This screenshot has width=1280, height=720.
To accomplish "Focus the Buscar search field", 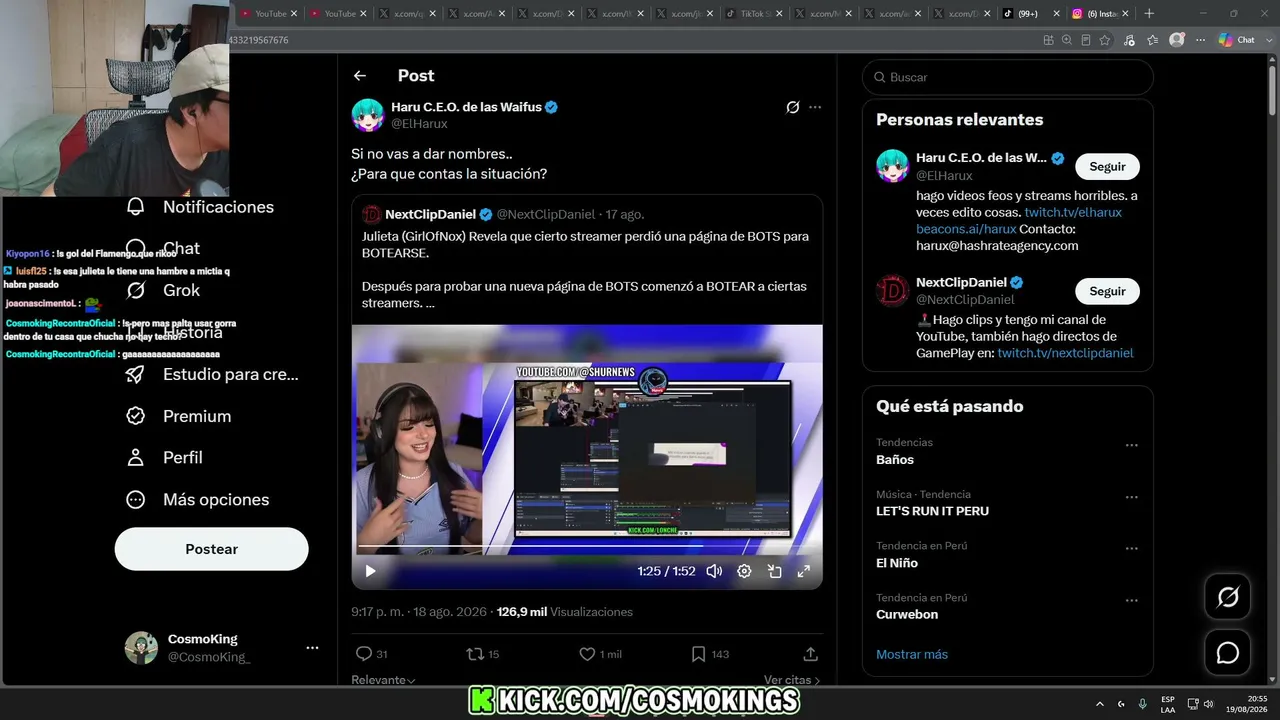I will (1008, 77).
